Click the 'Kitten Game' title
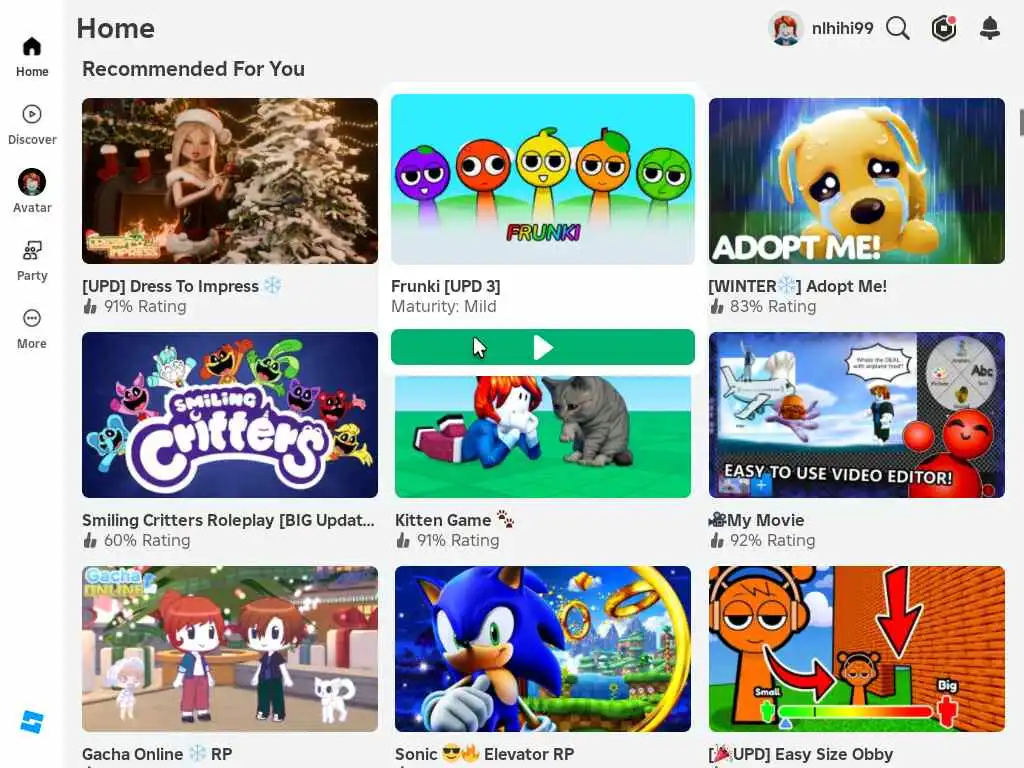Screen dimensions: 1024x768 [x=454, y=520]
